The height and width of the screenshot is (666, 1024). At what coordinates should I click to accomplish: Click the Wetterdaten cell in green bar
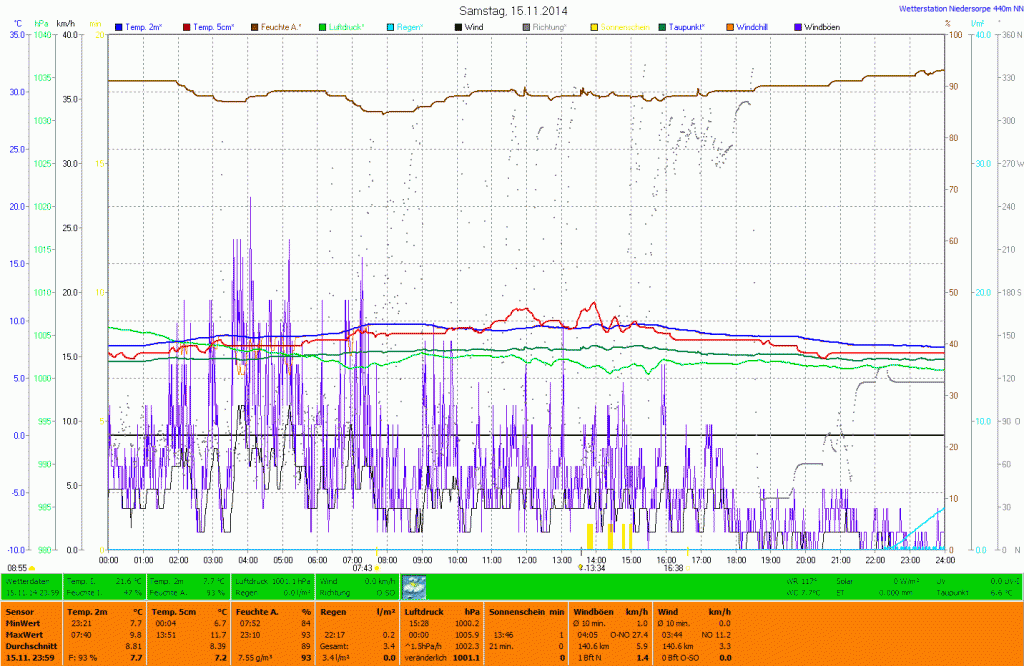tap(27, 580)
